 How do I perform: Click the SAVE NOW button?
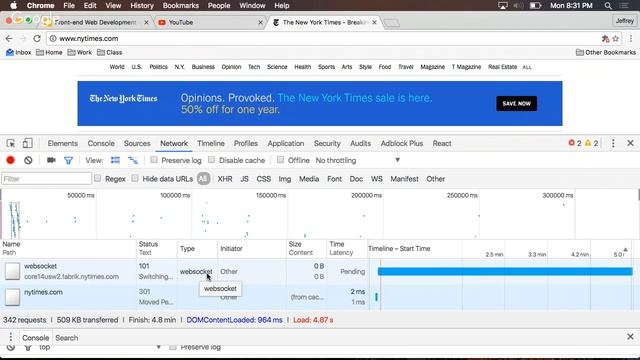pos(516,104)
